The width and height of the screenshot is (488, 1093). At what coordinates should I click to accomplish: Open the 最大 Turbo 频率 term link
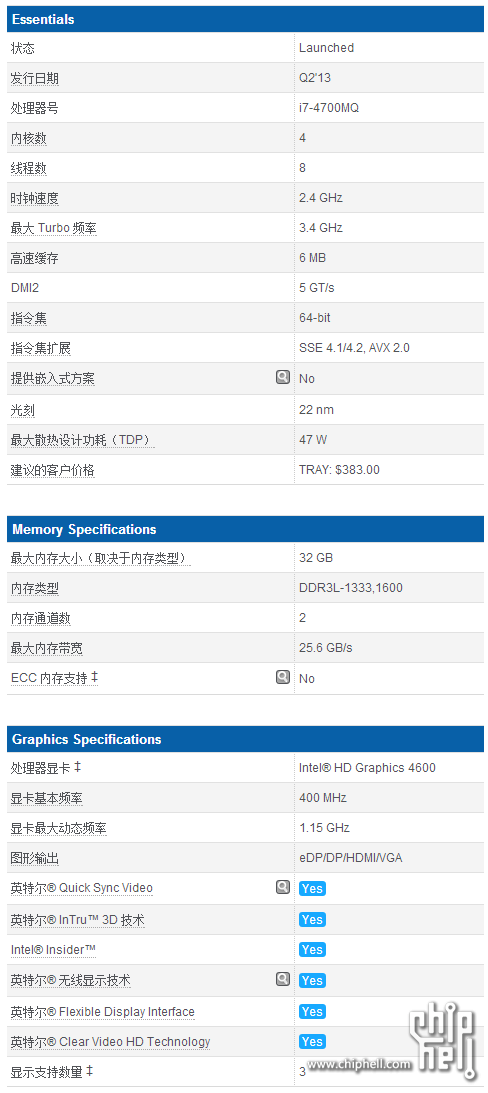(54, 228)
